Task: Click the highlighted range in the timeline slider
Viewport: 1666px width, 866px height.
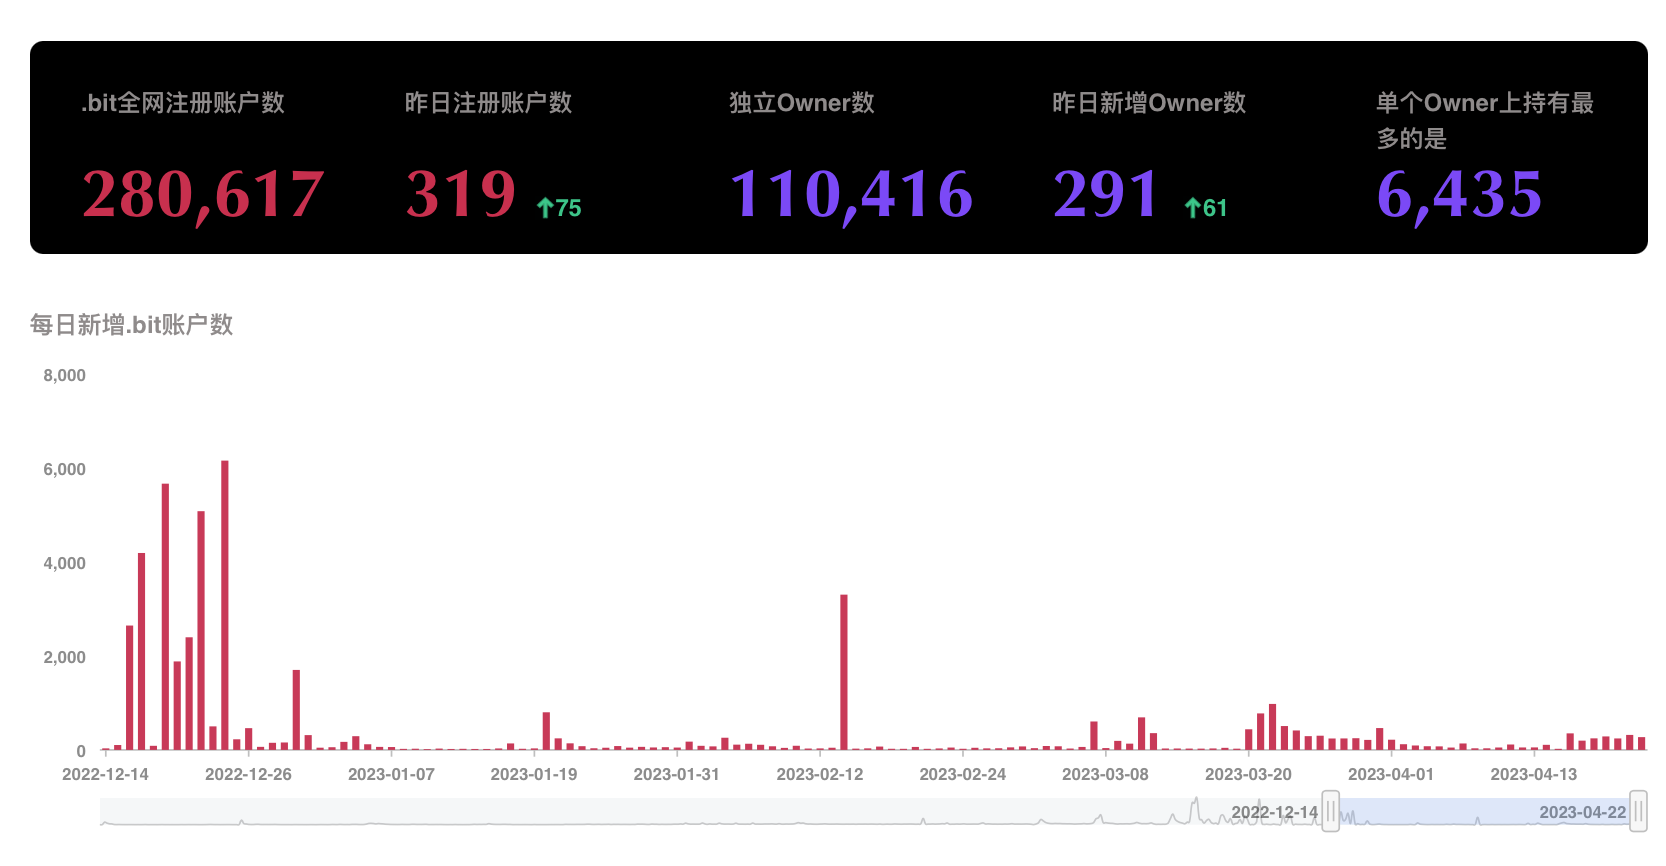Action: 1484,811
